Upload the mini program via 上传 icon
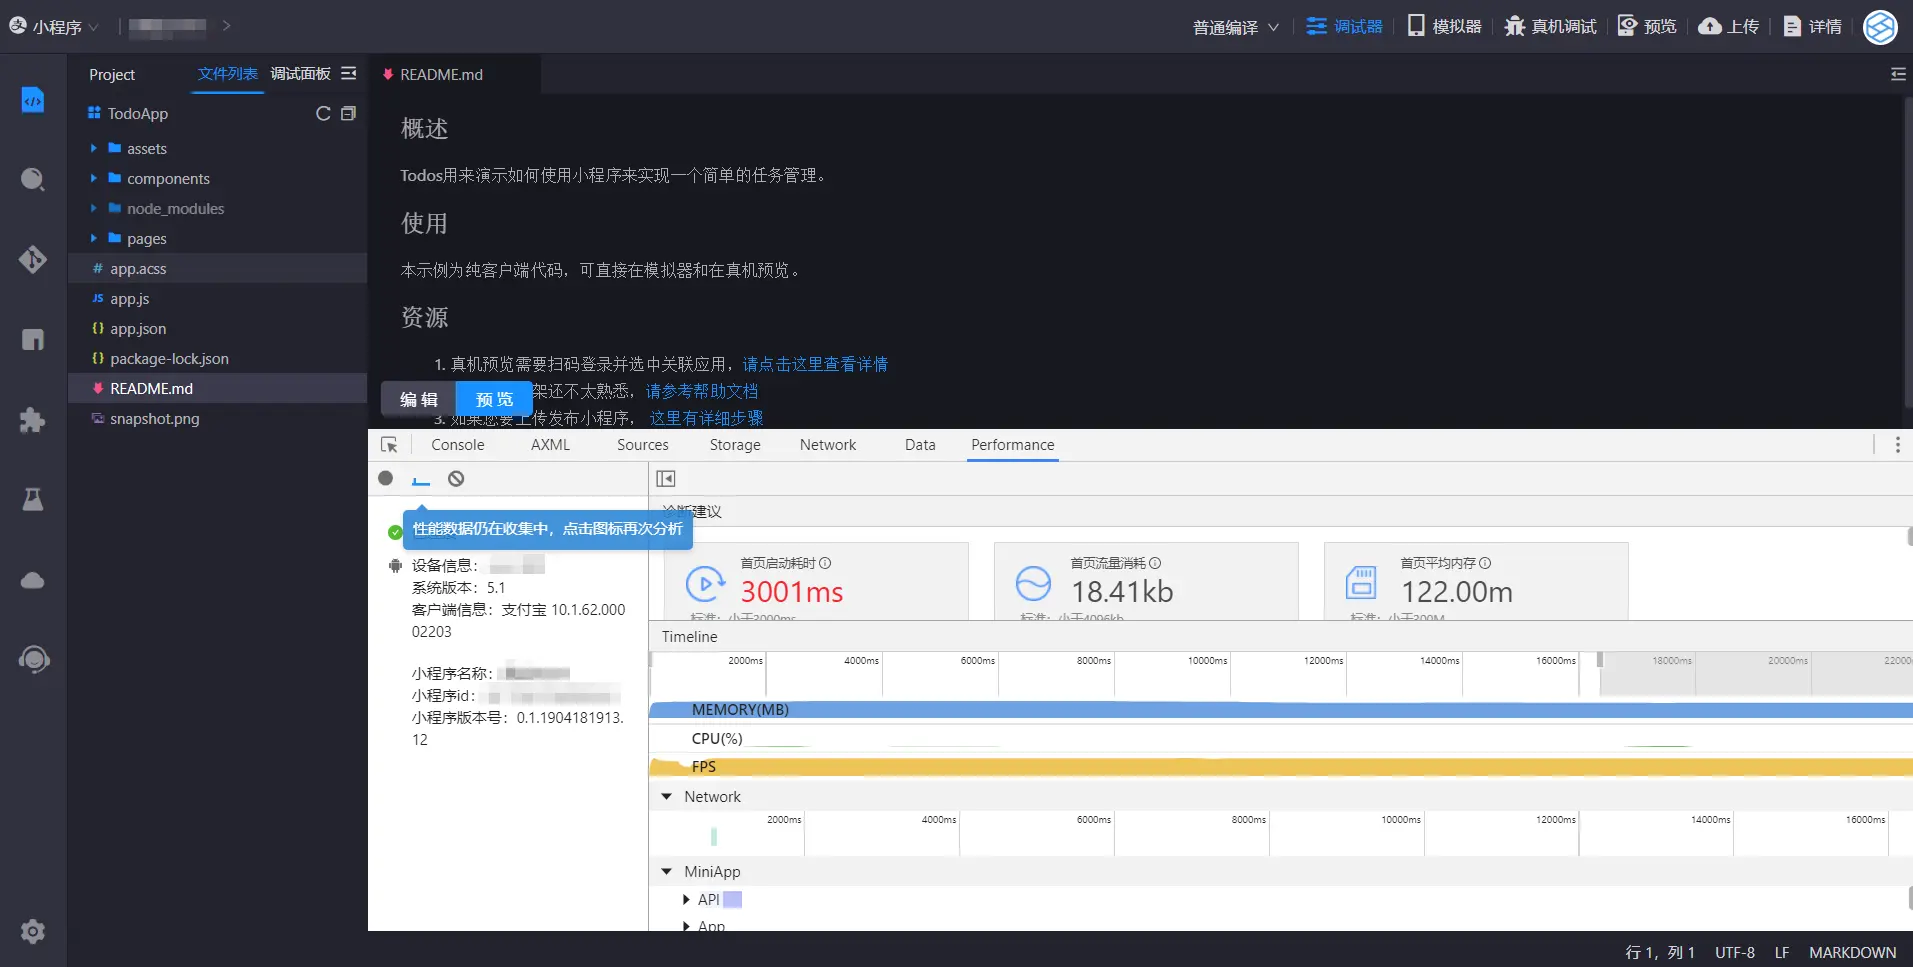The width and height of the screenshot is (1913, 967). tap(1727, 26)
